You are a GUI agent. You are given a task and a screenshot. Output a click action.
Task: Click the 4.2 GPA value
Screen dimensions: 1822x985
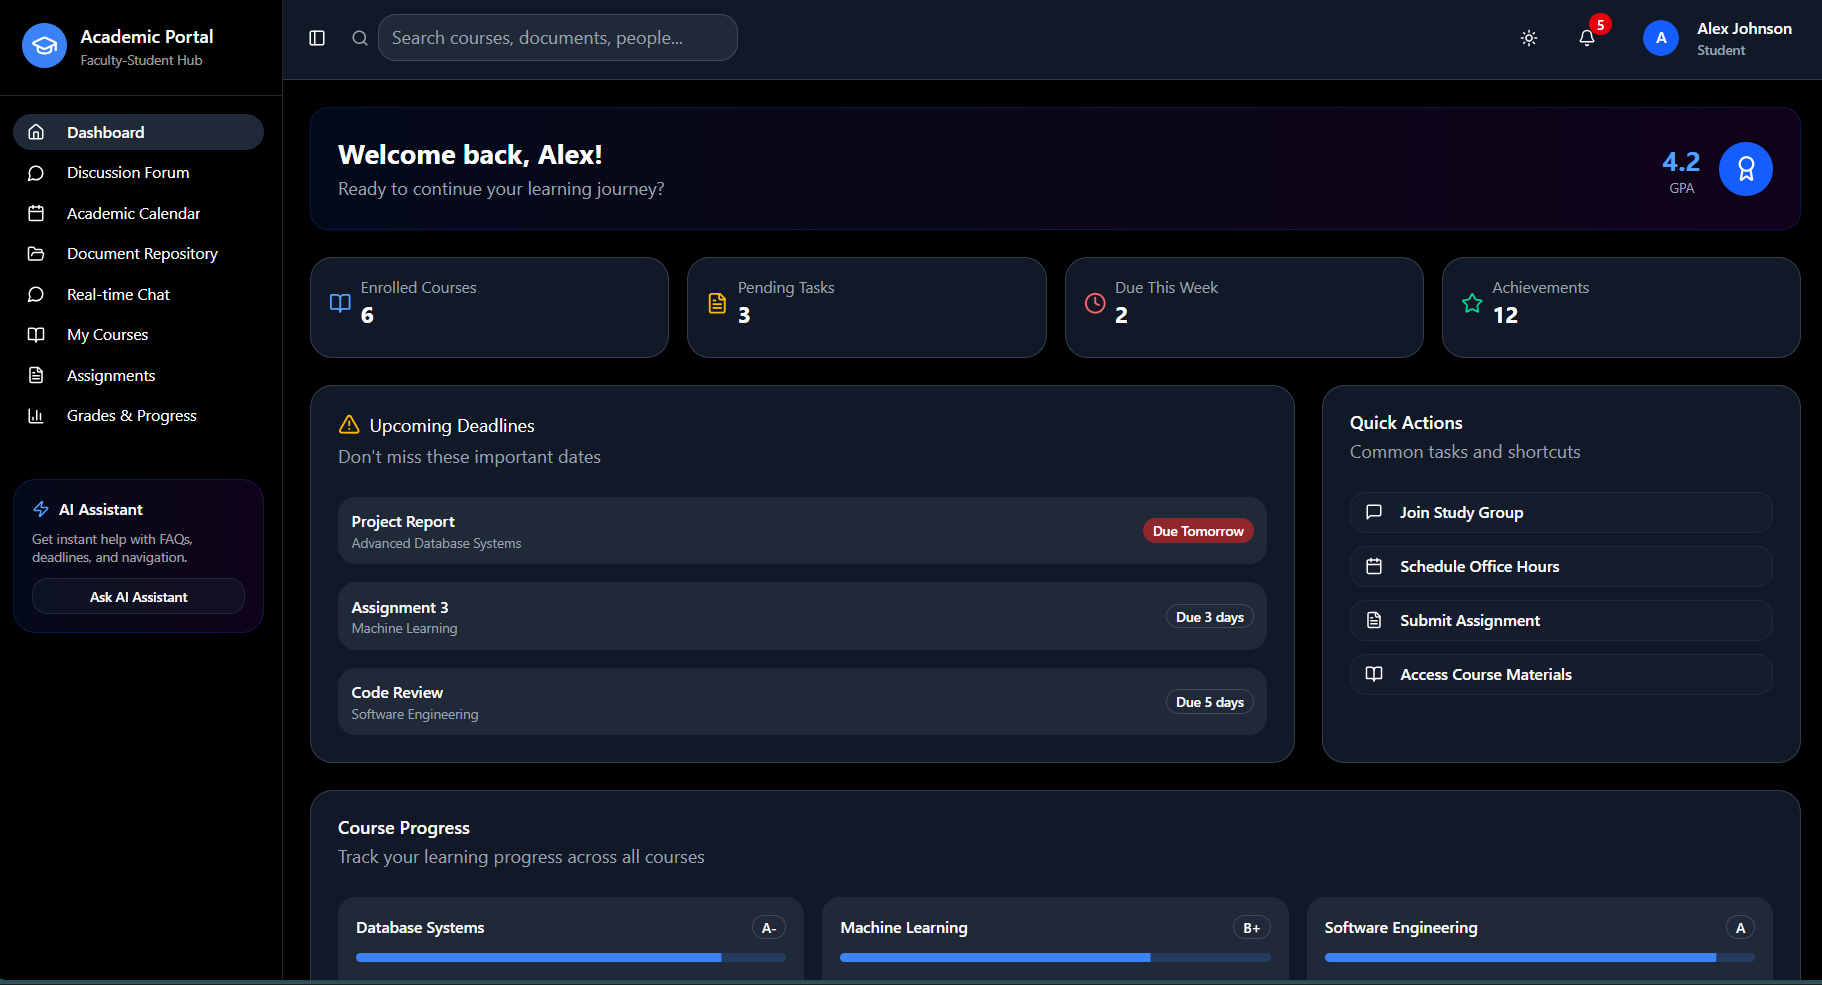1681,161
